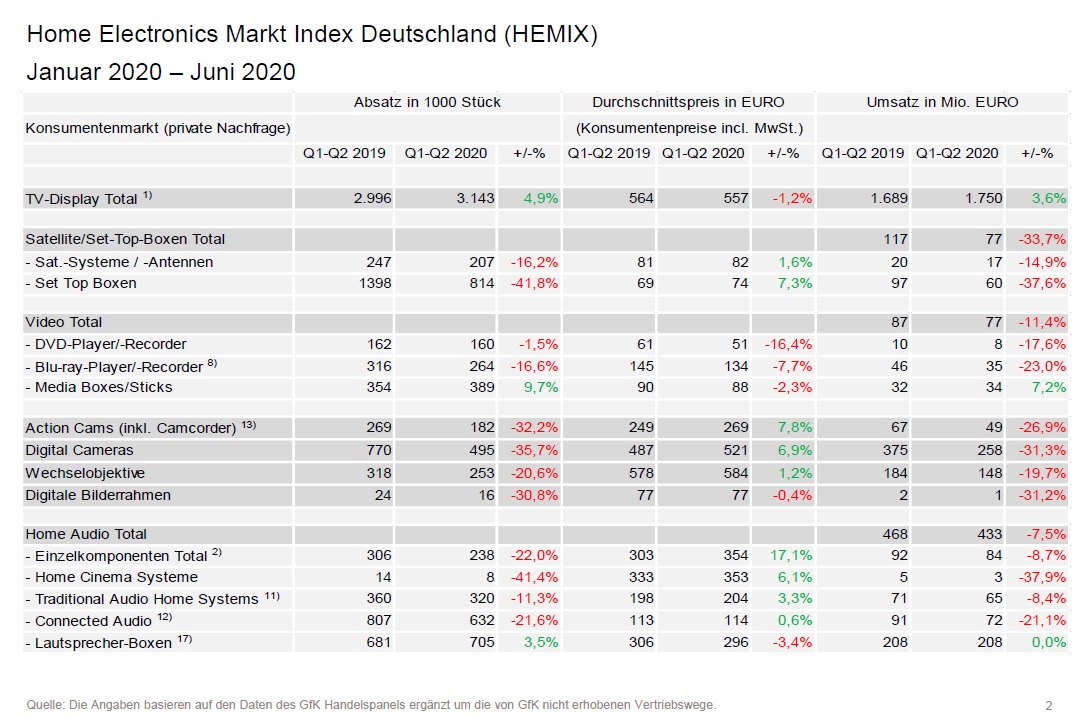Viewport: 1076px width, 717px height.
Task: Click the 'Quelle' footnote text at the bottom
Action: click(x=371, y=704)
